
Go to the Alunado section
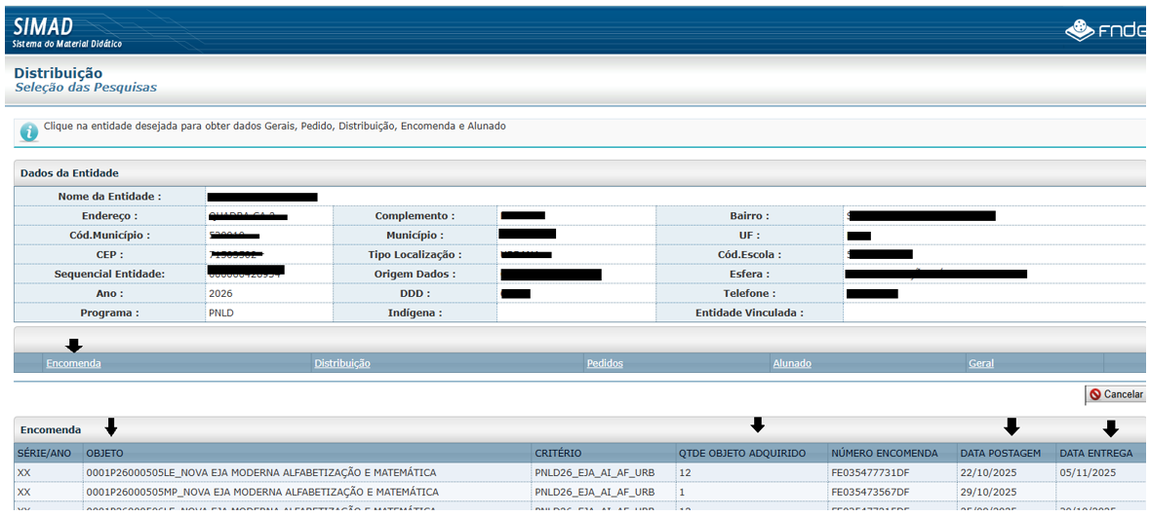[x=792, y=363]
